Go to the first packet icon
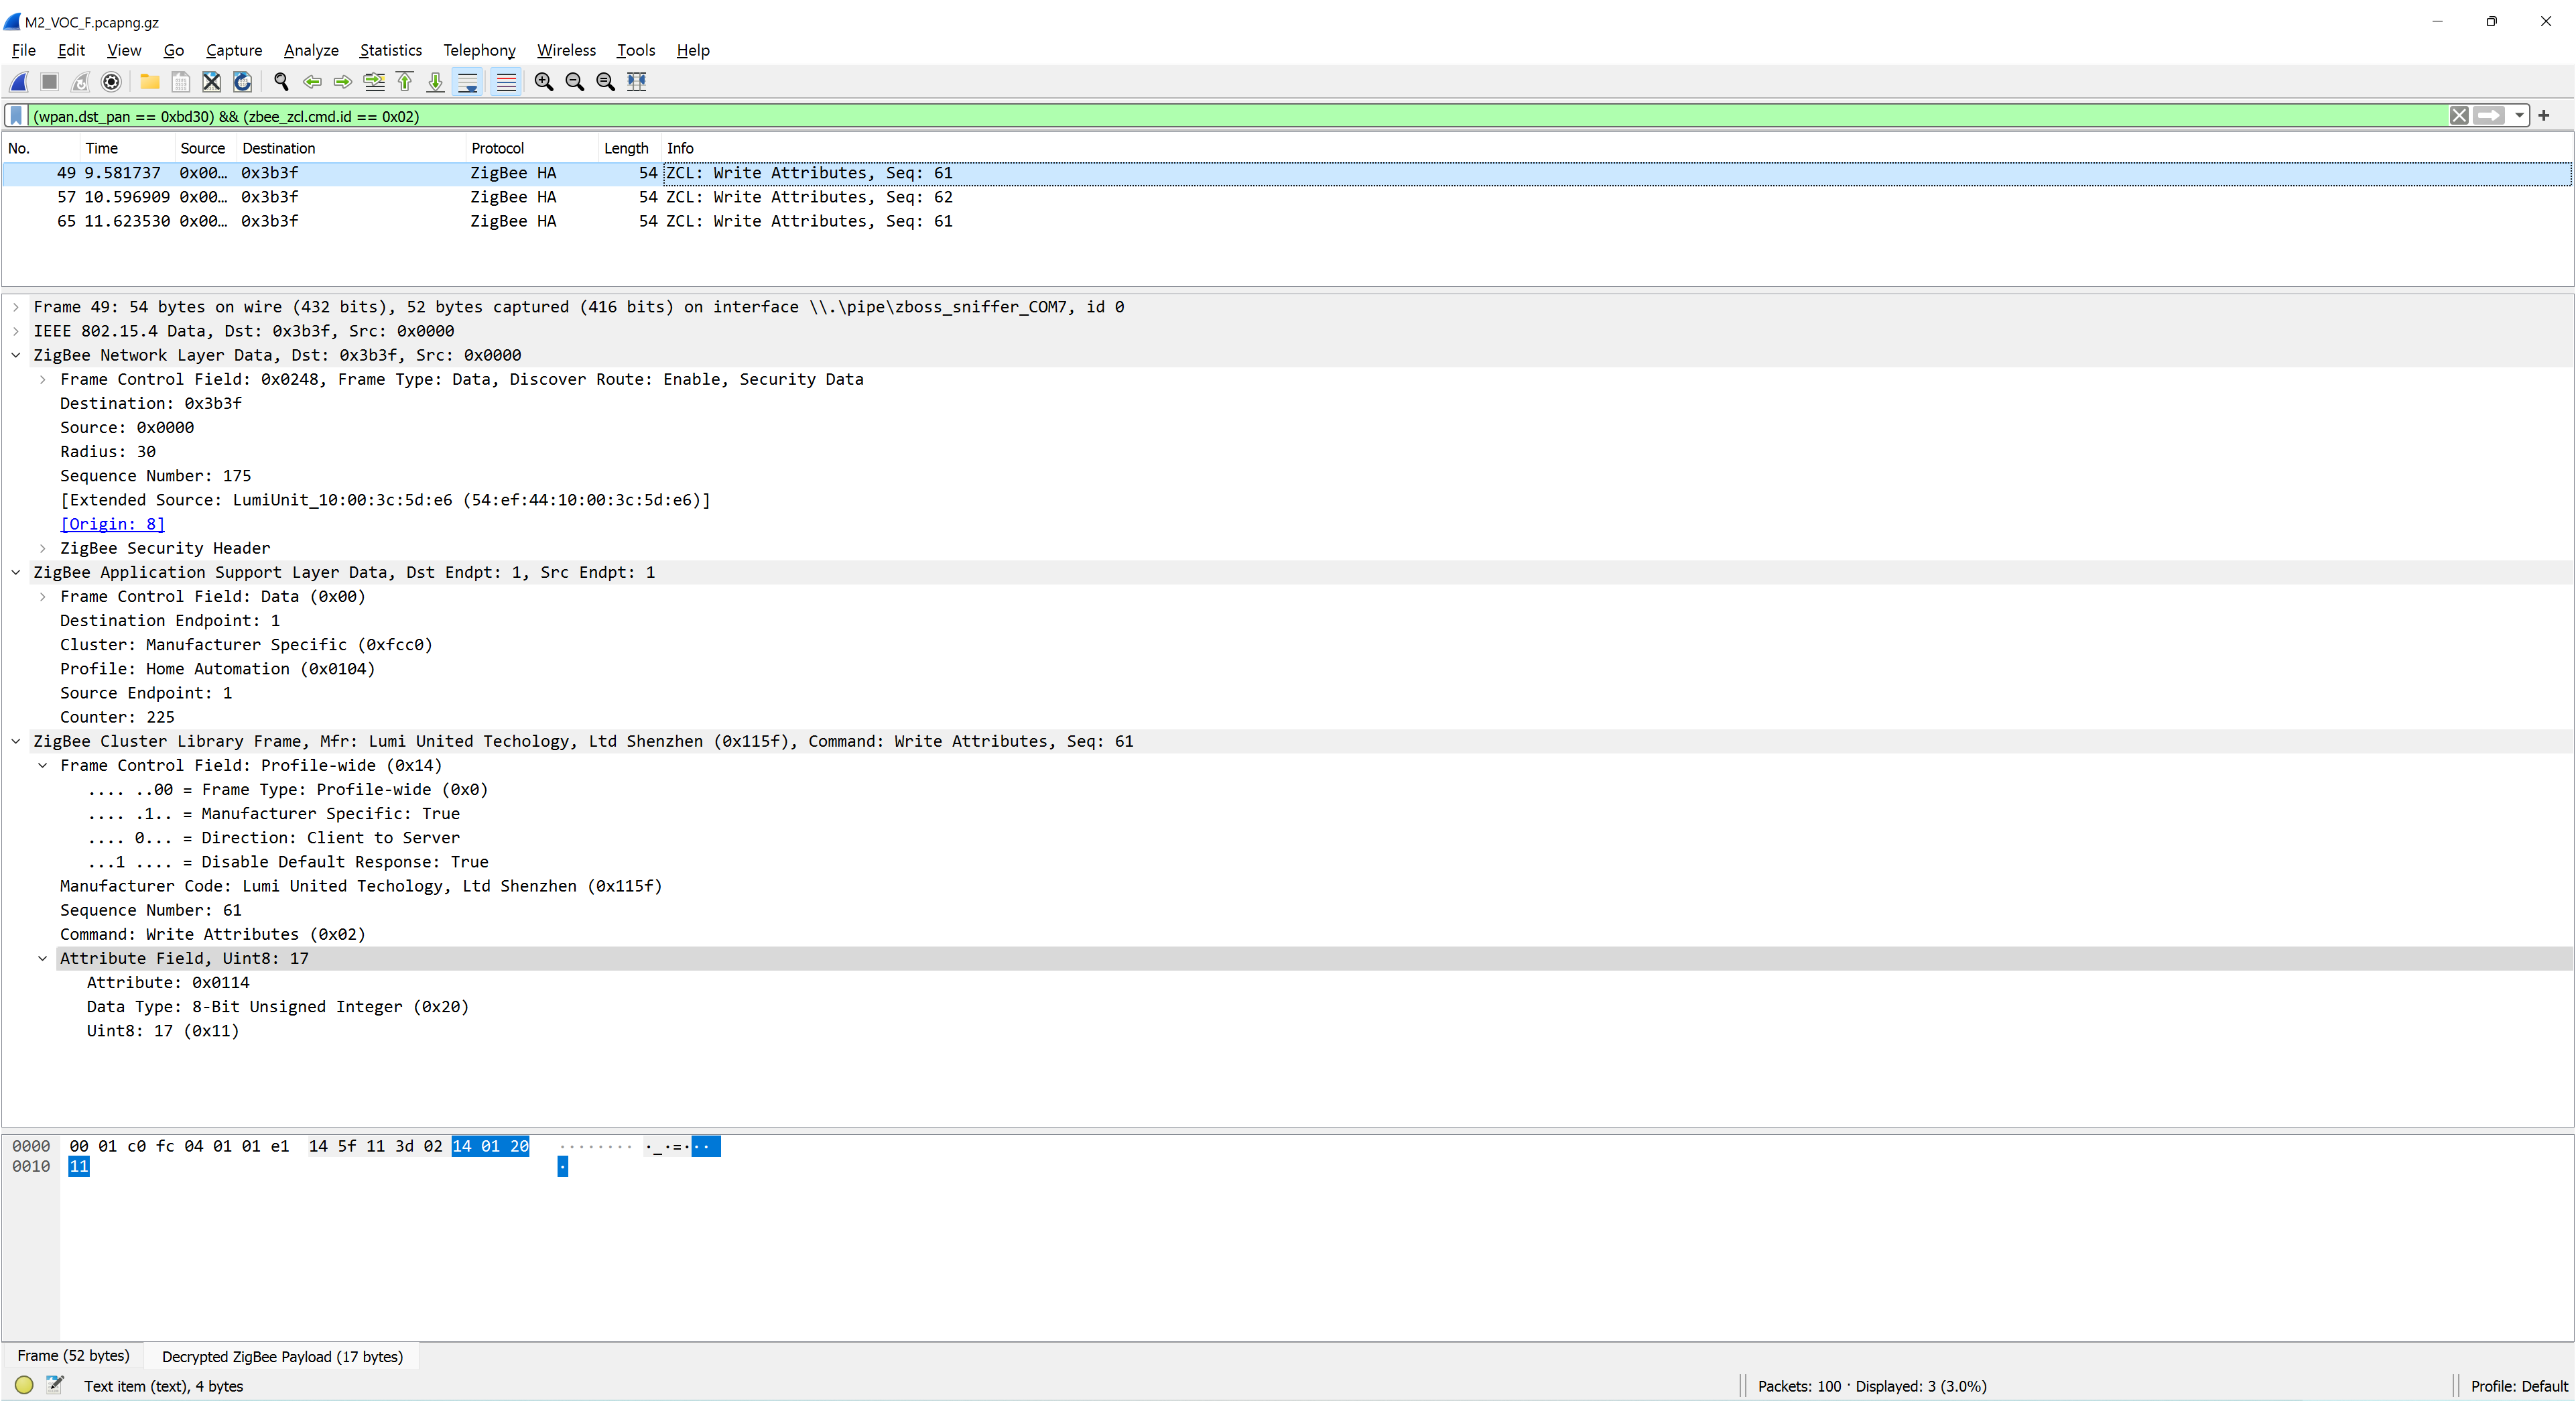 click(x=405, y=82)
